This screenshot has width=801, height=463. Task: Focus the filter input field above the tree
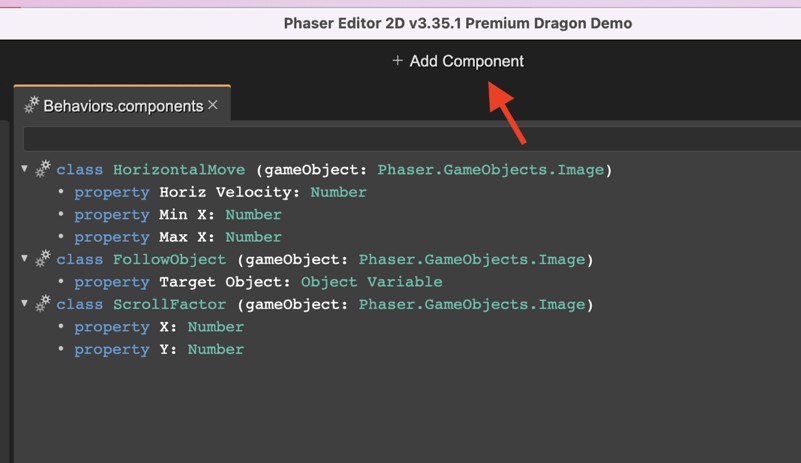[400, 138]
